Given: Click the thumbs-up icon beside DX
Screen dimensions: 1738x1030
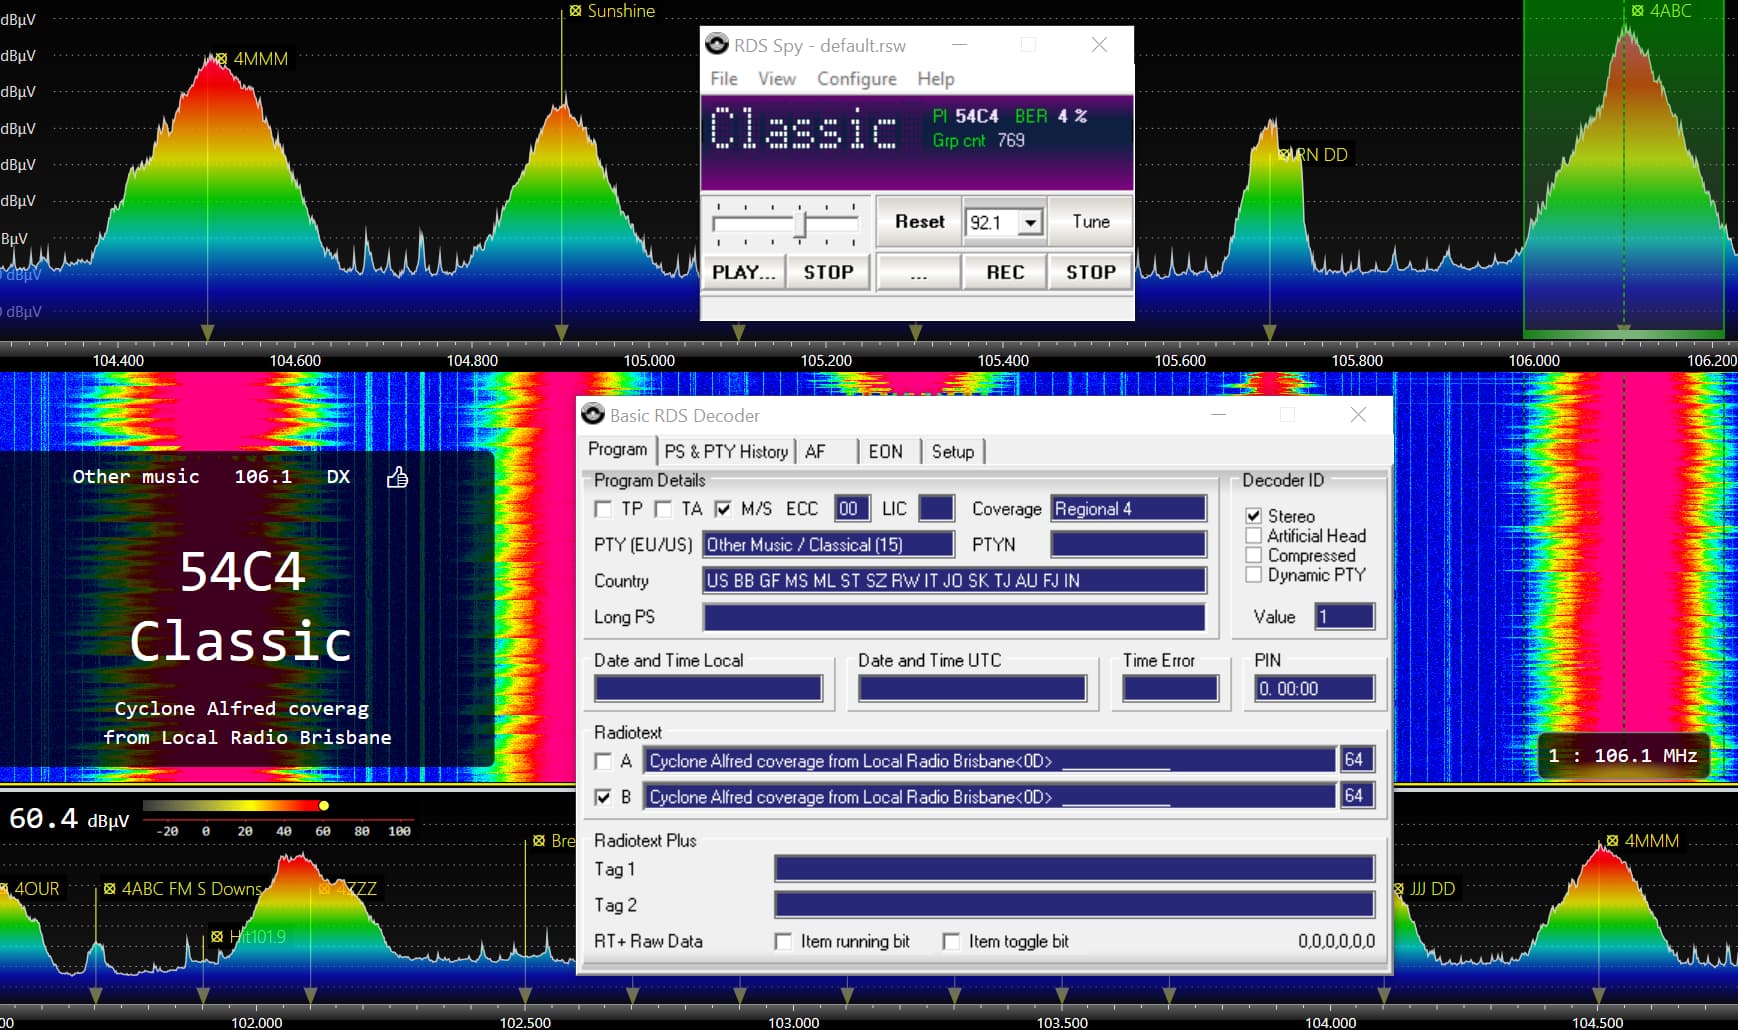Looking at the screenshot, I should (x=397, y=477).
